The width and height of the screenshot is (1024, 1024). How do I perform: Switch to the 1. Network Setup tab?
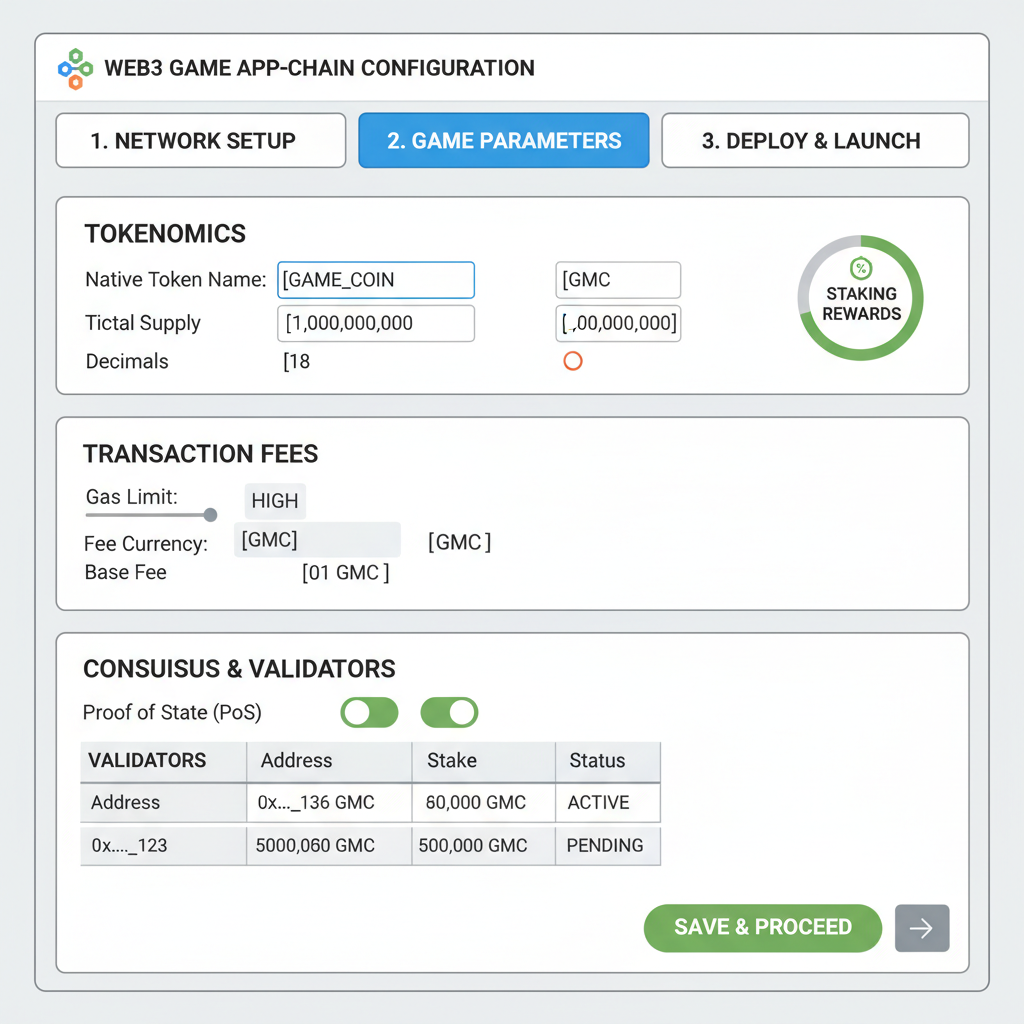pos(200,140)
